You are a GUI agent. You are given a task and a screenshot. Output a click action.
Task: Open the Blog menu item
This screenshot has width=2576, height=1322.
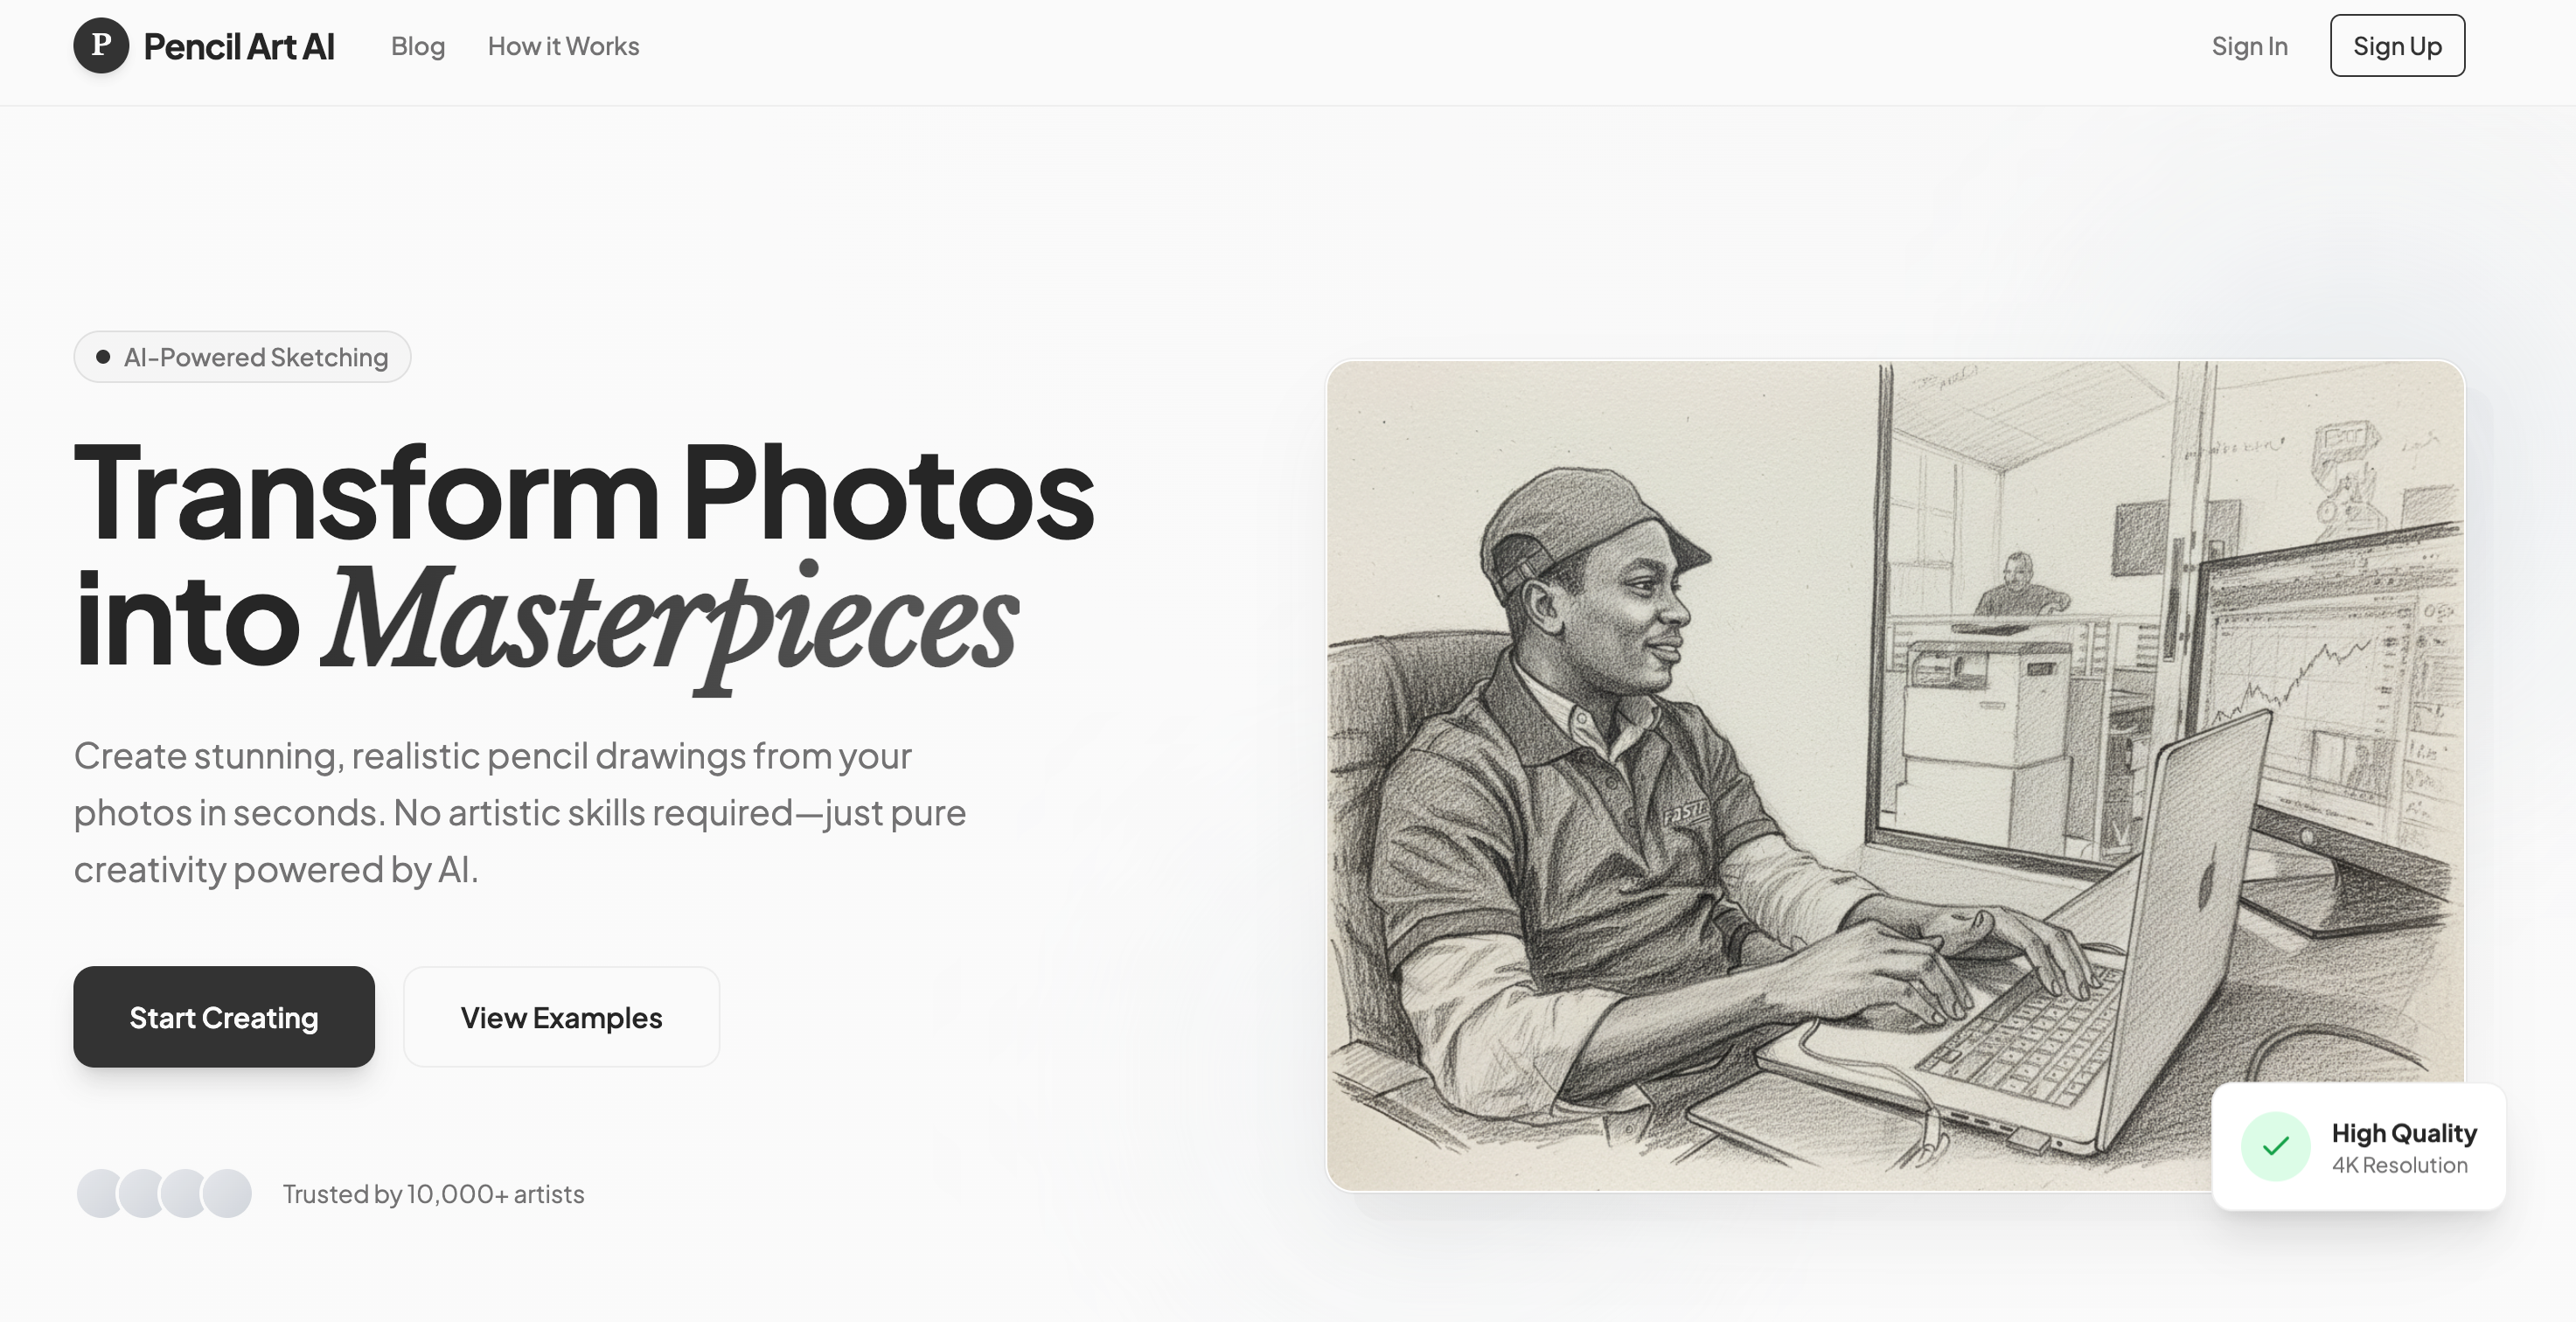(417, 46)
